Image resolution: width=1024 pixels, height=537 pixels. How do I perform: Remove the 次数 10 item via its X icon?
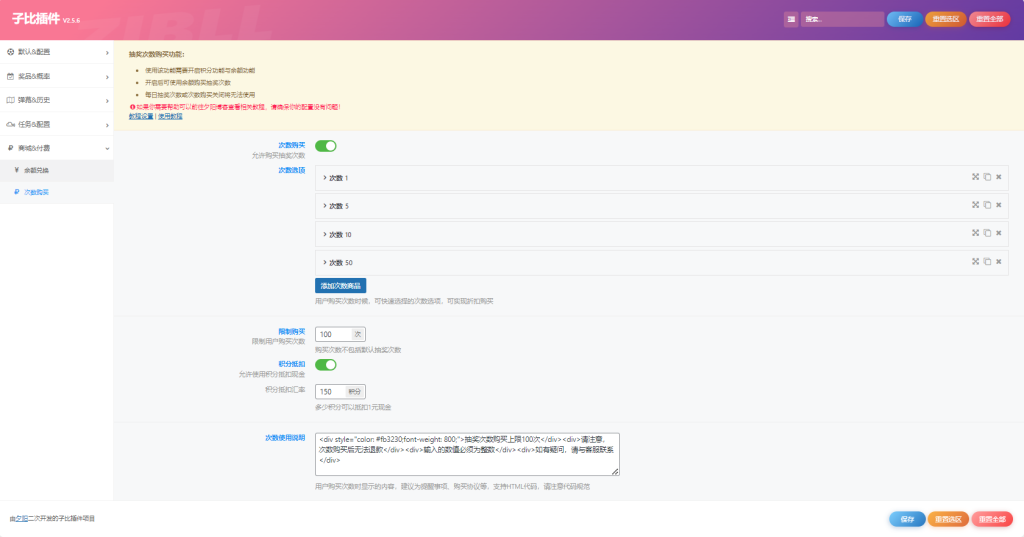[998, 233]
